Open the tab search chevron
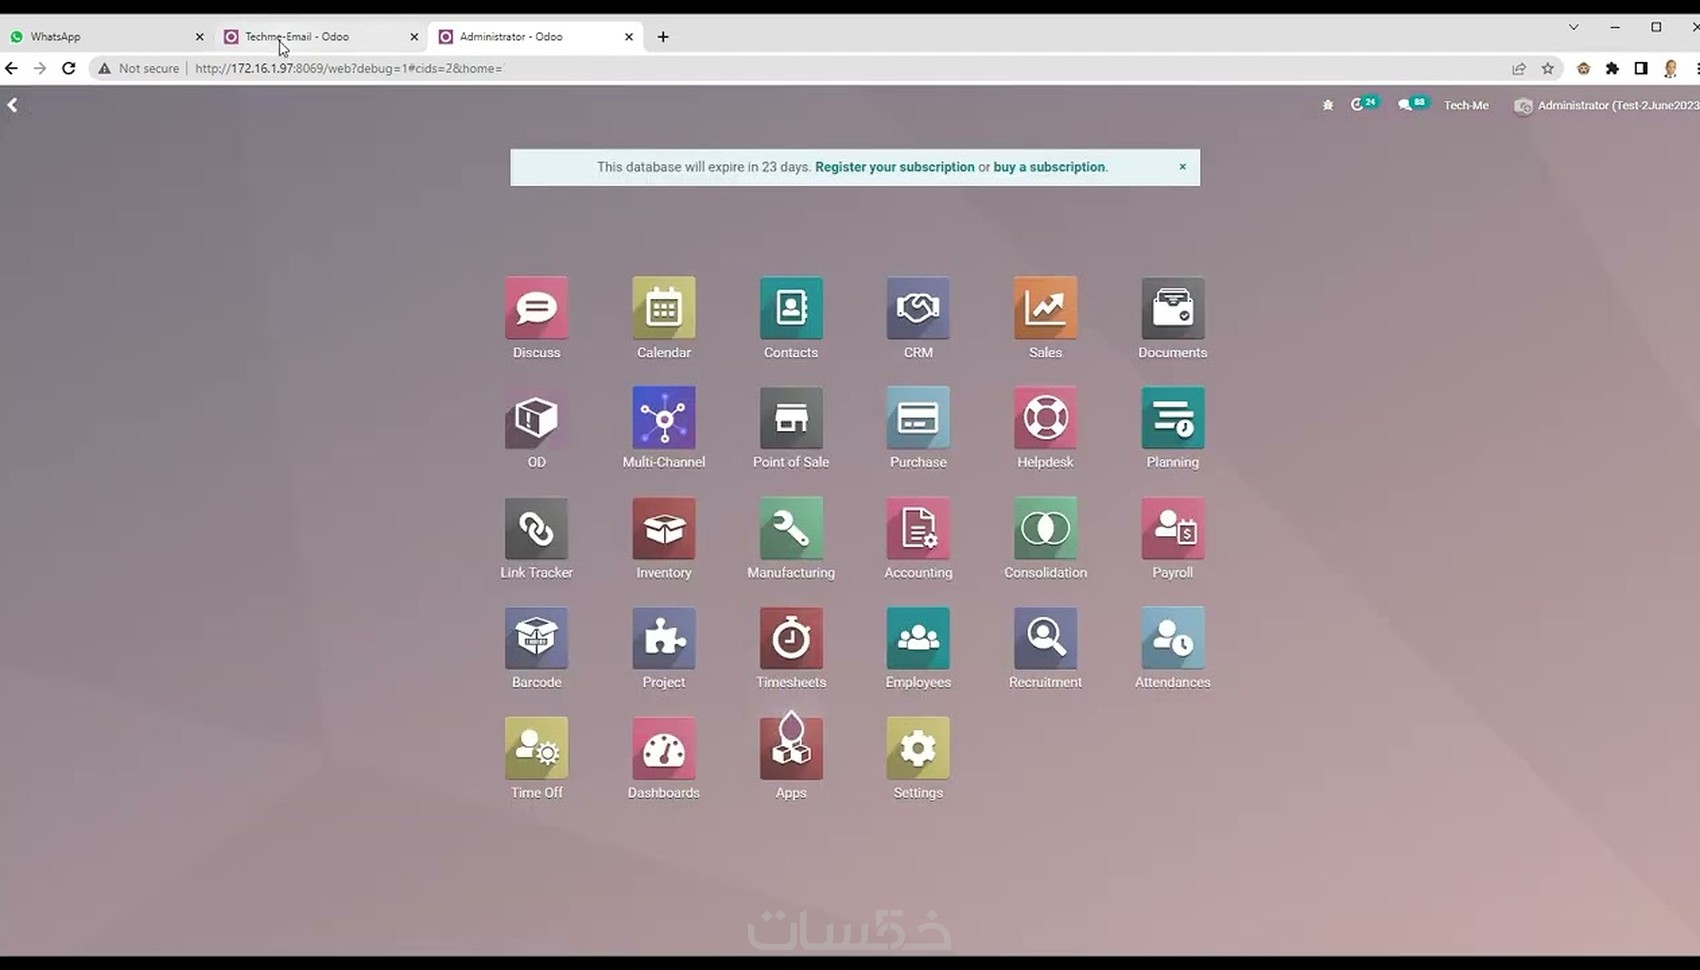The image size is (1700, 970). [1573, 27]
